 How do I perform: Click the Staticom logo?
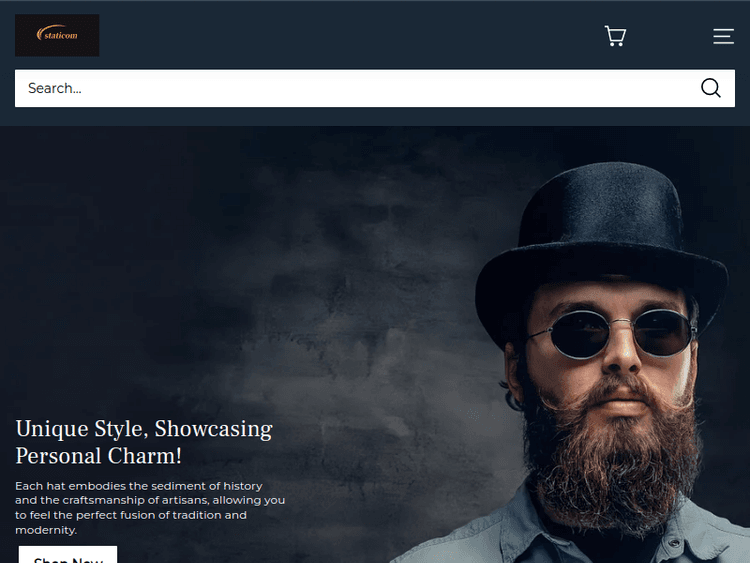(x=57, y=35)
